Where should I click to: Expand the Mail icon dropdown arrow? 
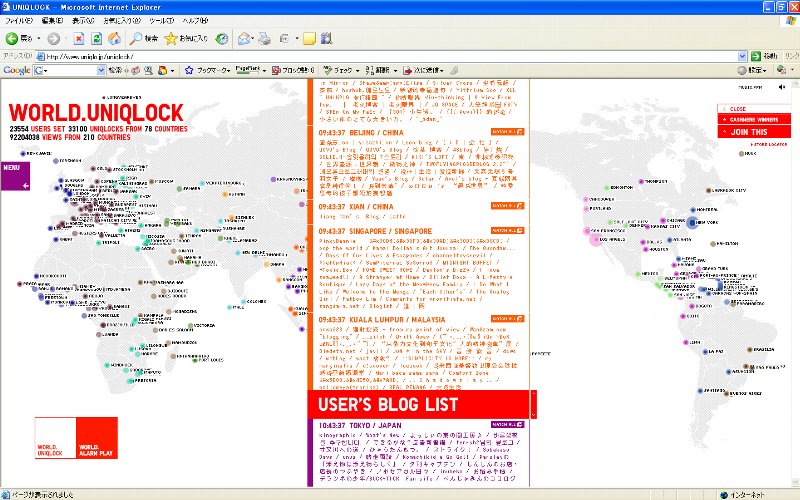[x=253, y=38]
